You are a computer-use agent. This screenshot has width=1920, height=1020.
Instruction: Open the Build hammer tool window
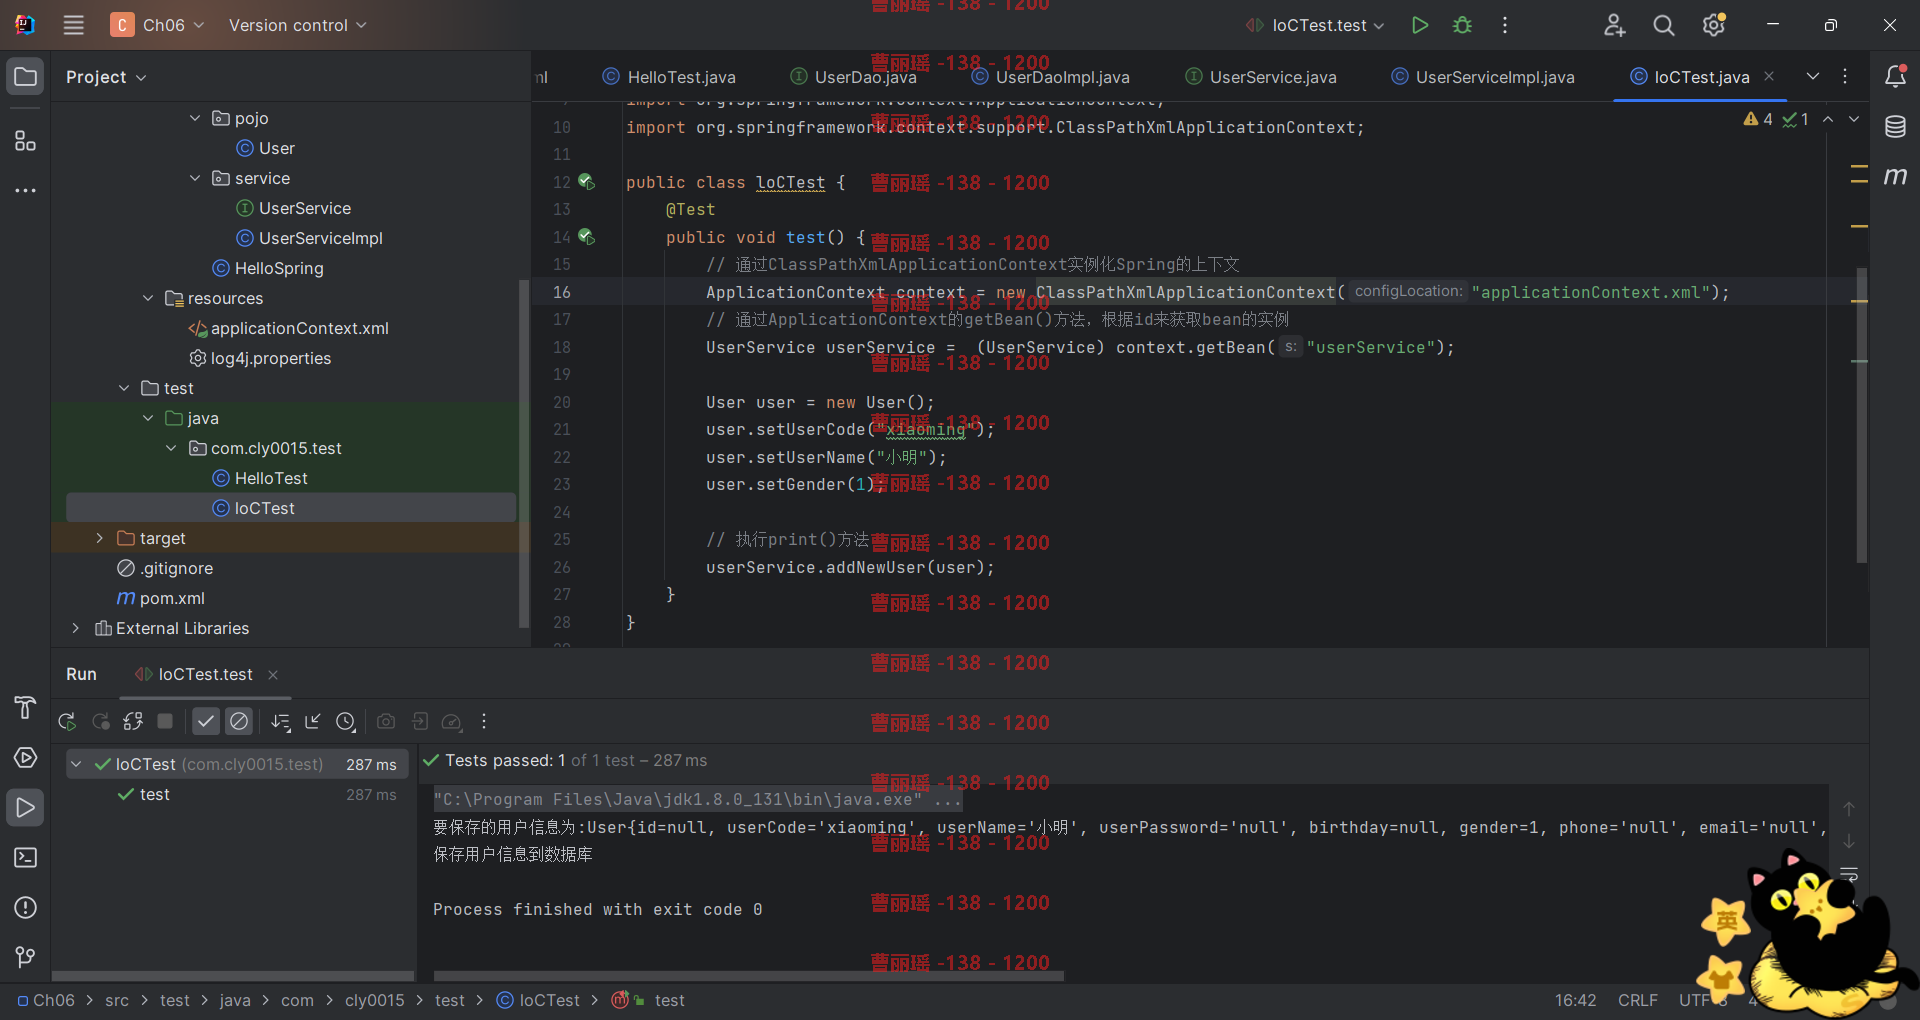click(x=25, y=707)
